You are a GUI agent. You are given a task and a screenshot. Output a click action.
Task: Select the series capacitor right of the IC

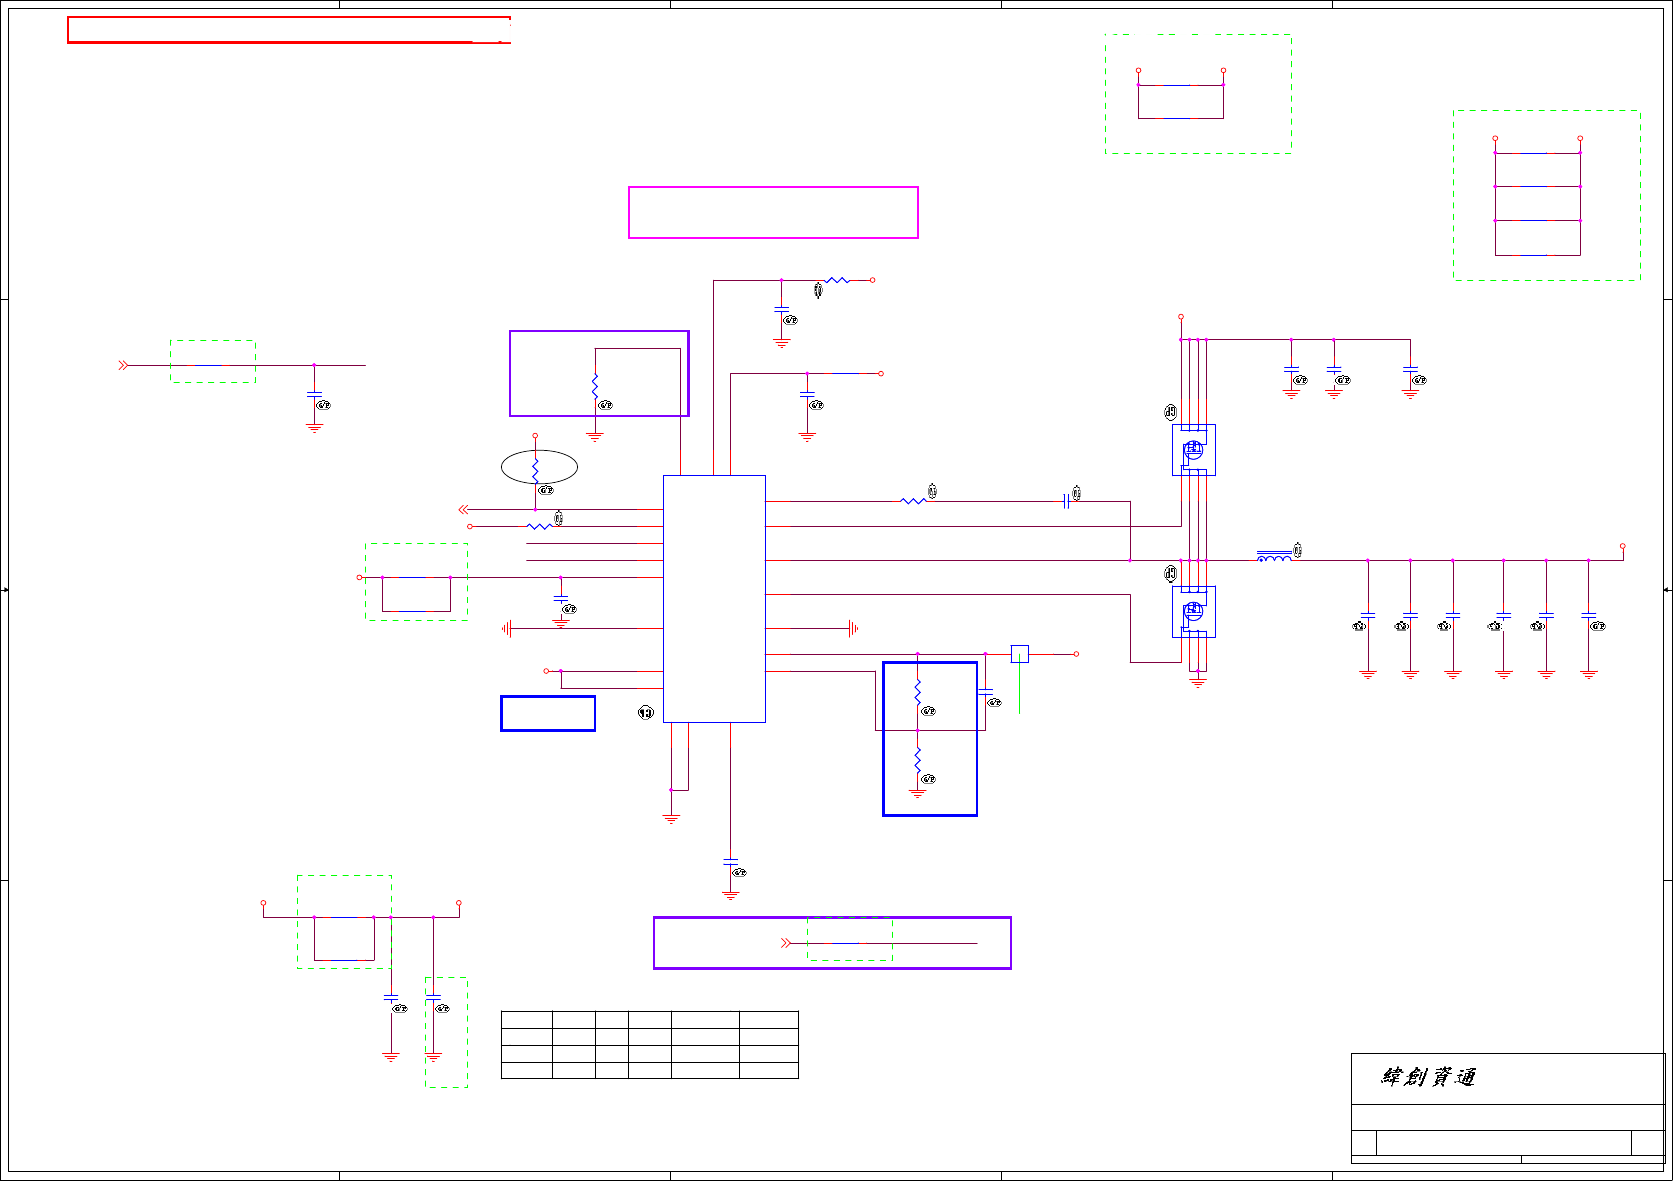click(1067, 502)
